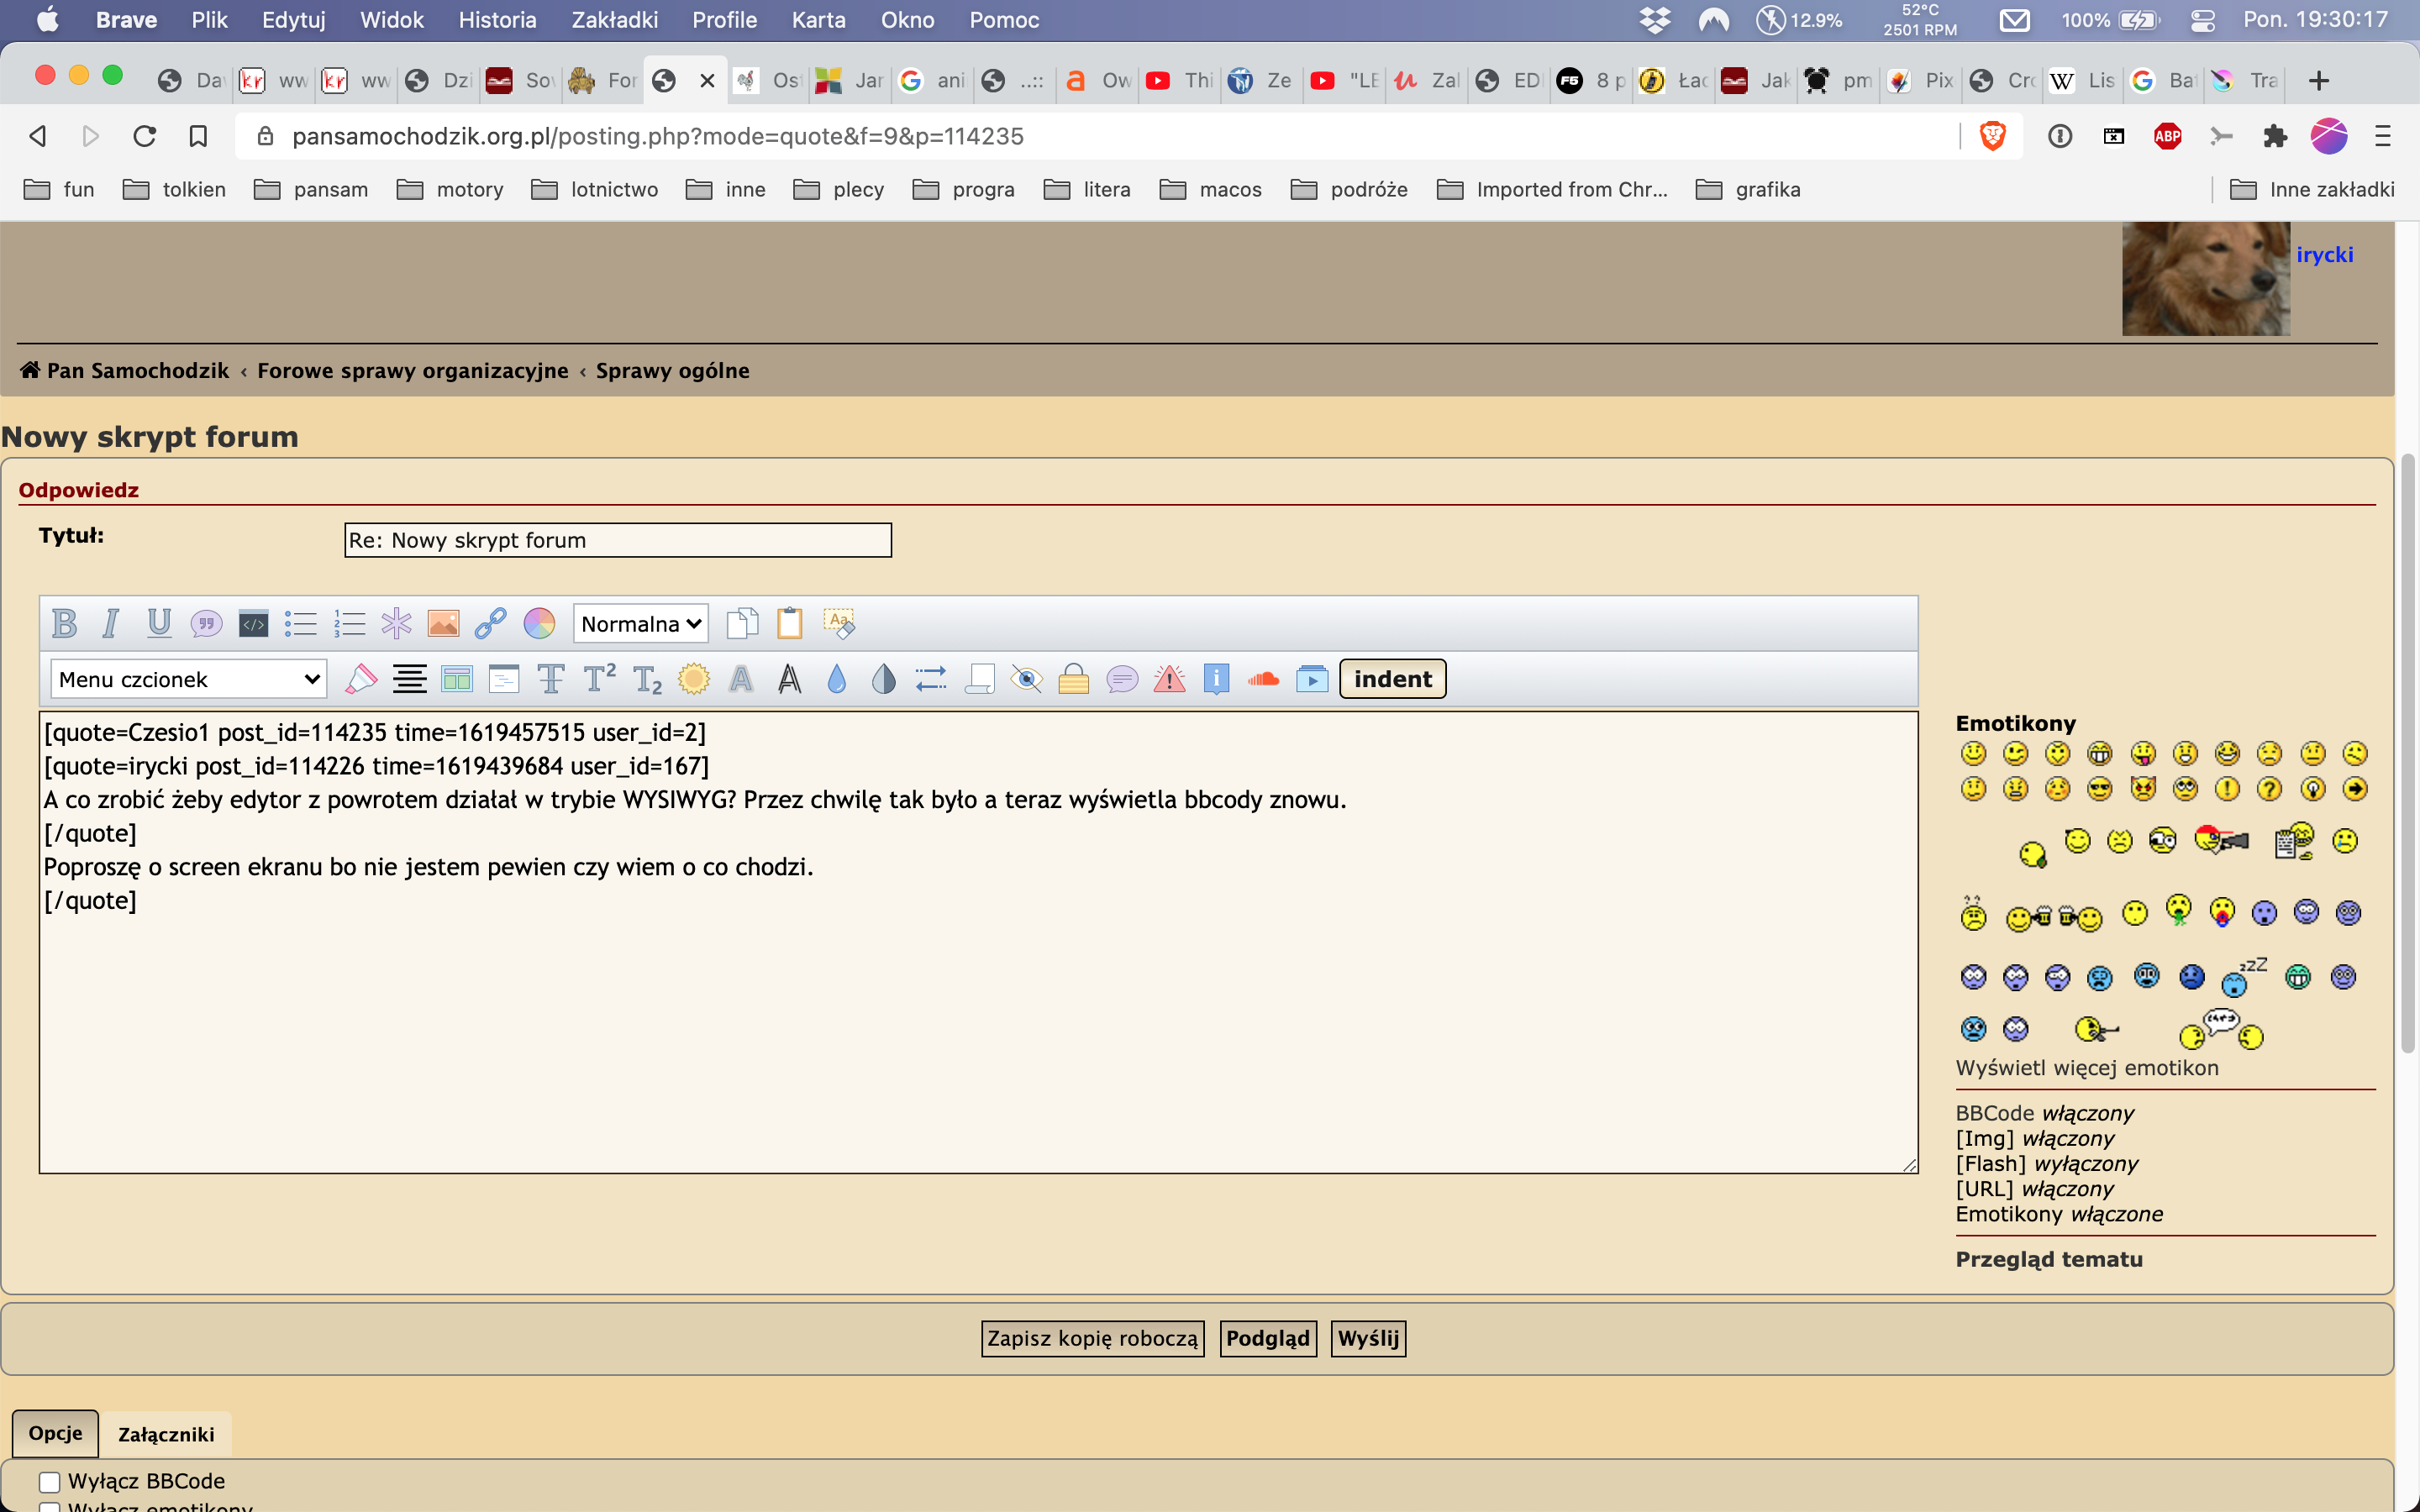2420x1512 pixels.
Task: Expand the Menu czcionek dropdown
Action: point(188,679)
